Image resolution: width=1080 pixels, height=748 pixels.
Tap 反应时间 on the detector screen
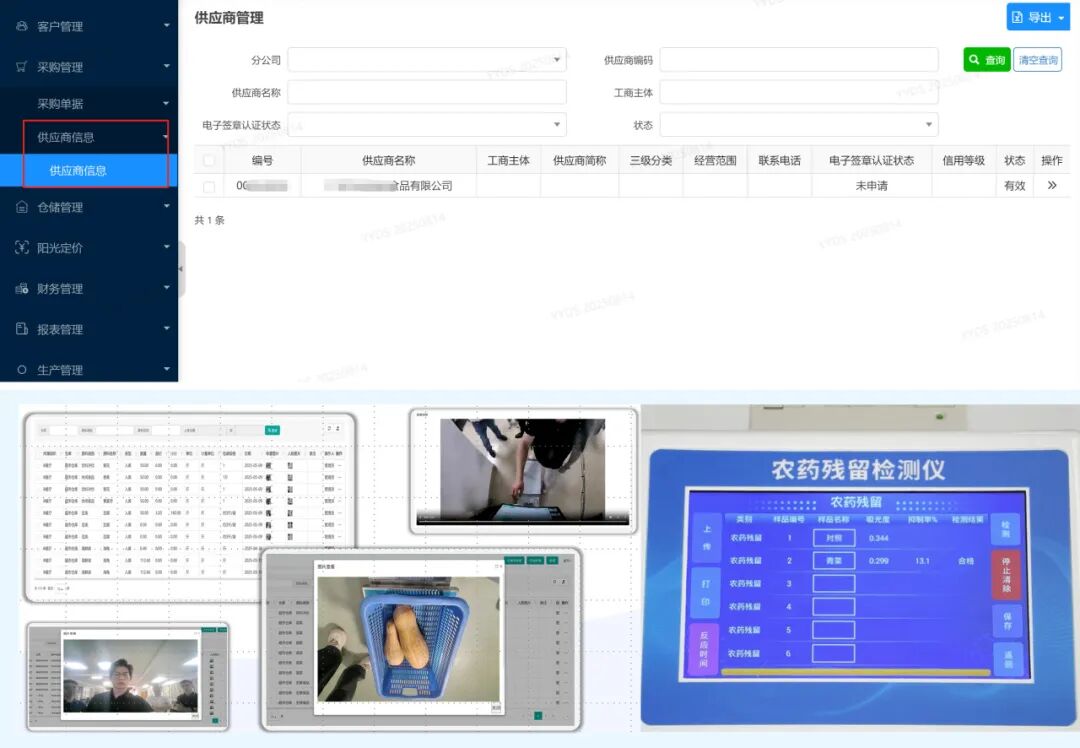[x=704, y=649]
